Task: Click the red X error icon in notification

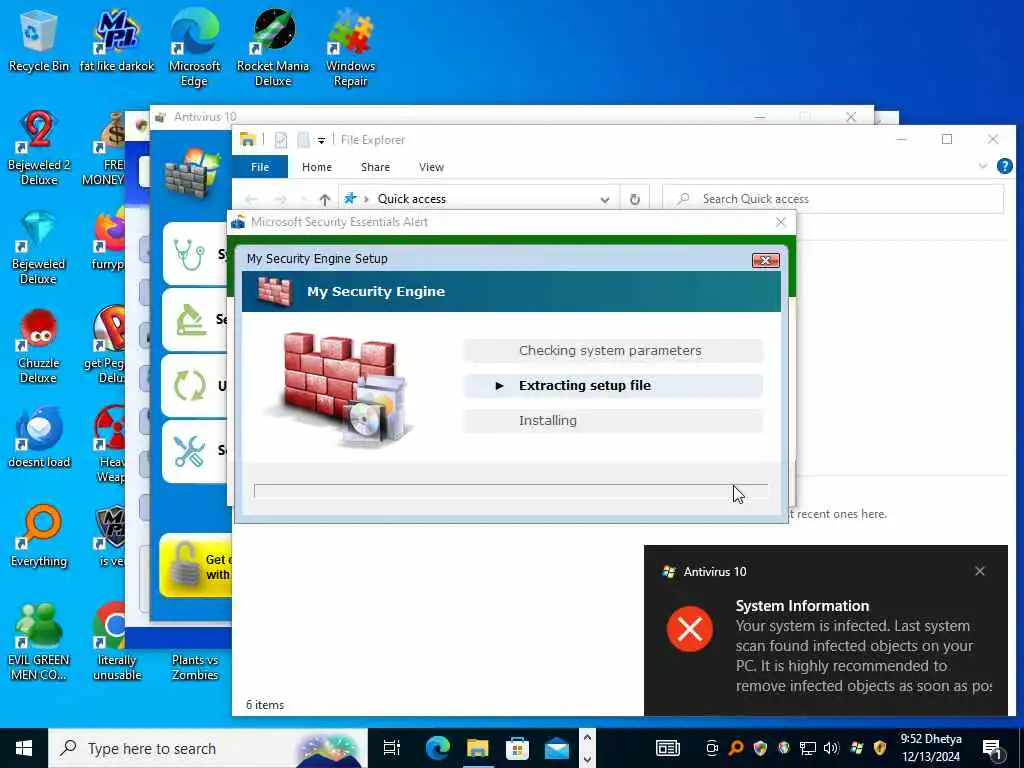Action: (690, 629)
